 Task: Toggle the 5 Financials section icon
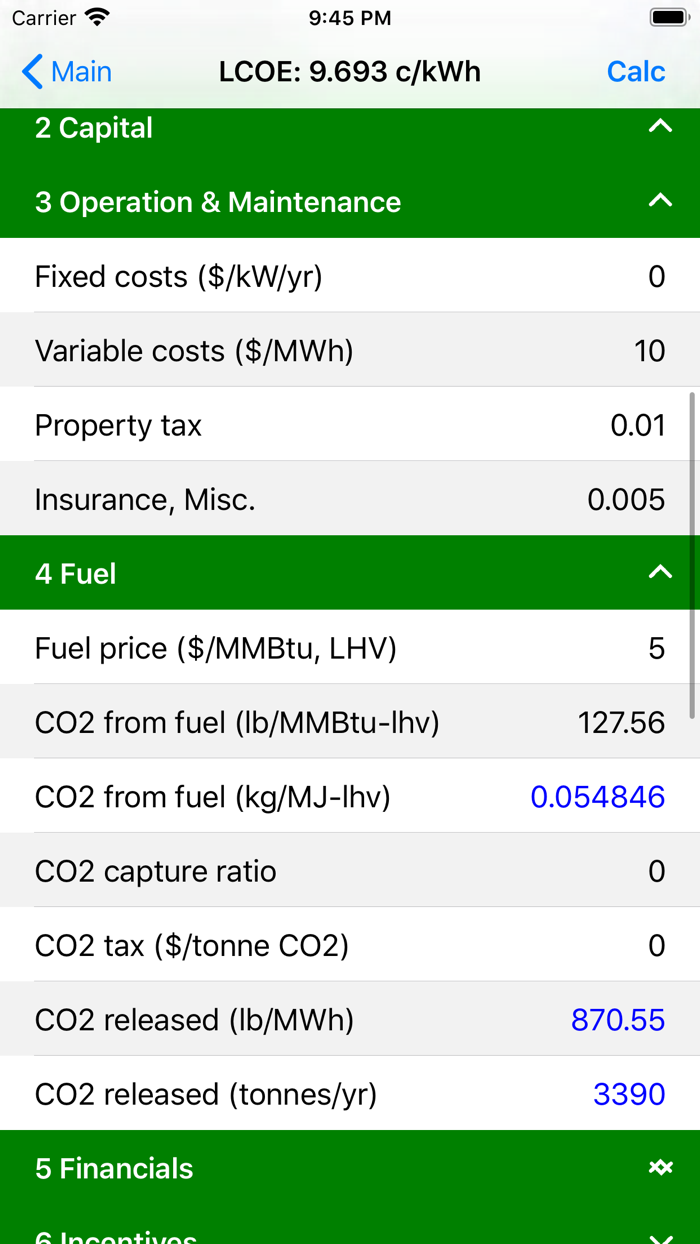click(x=660, y=1168)
